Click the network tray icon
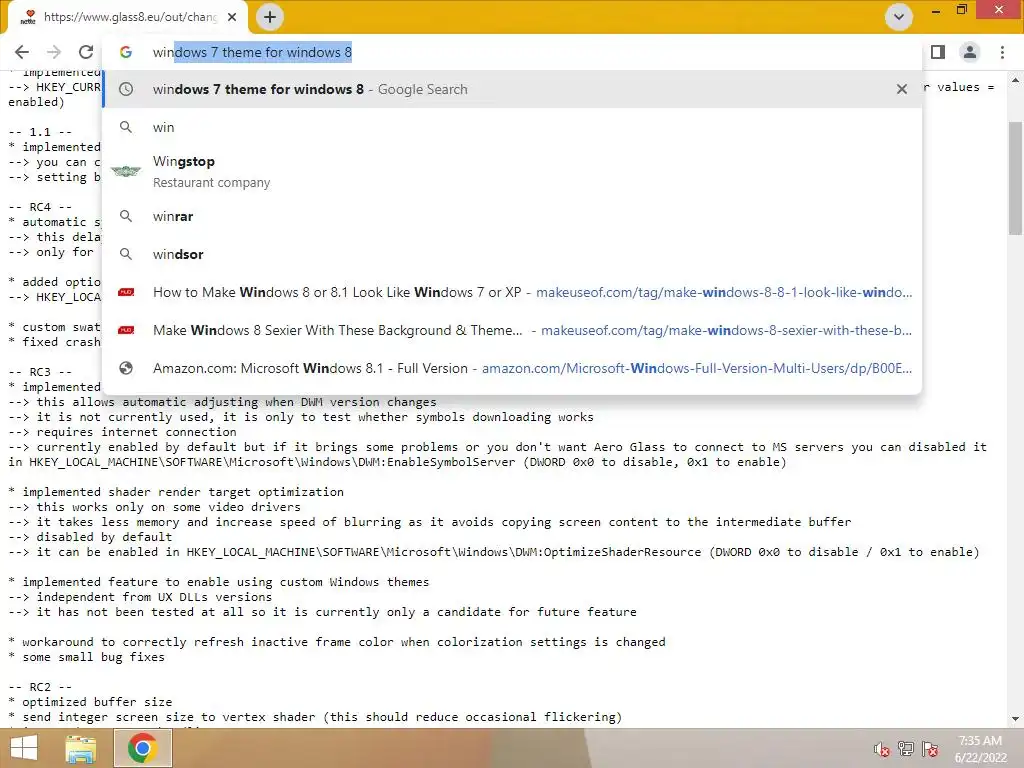This screenshot has width=1024, height=768. tap(906, 748)
